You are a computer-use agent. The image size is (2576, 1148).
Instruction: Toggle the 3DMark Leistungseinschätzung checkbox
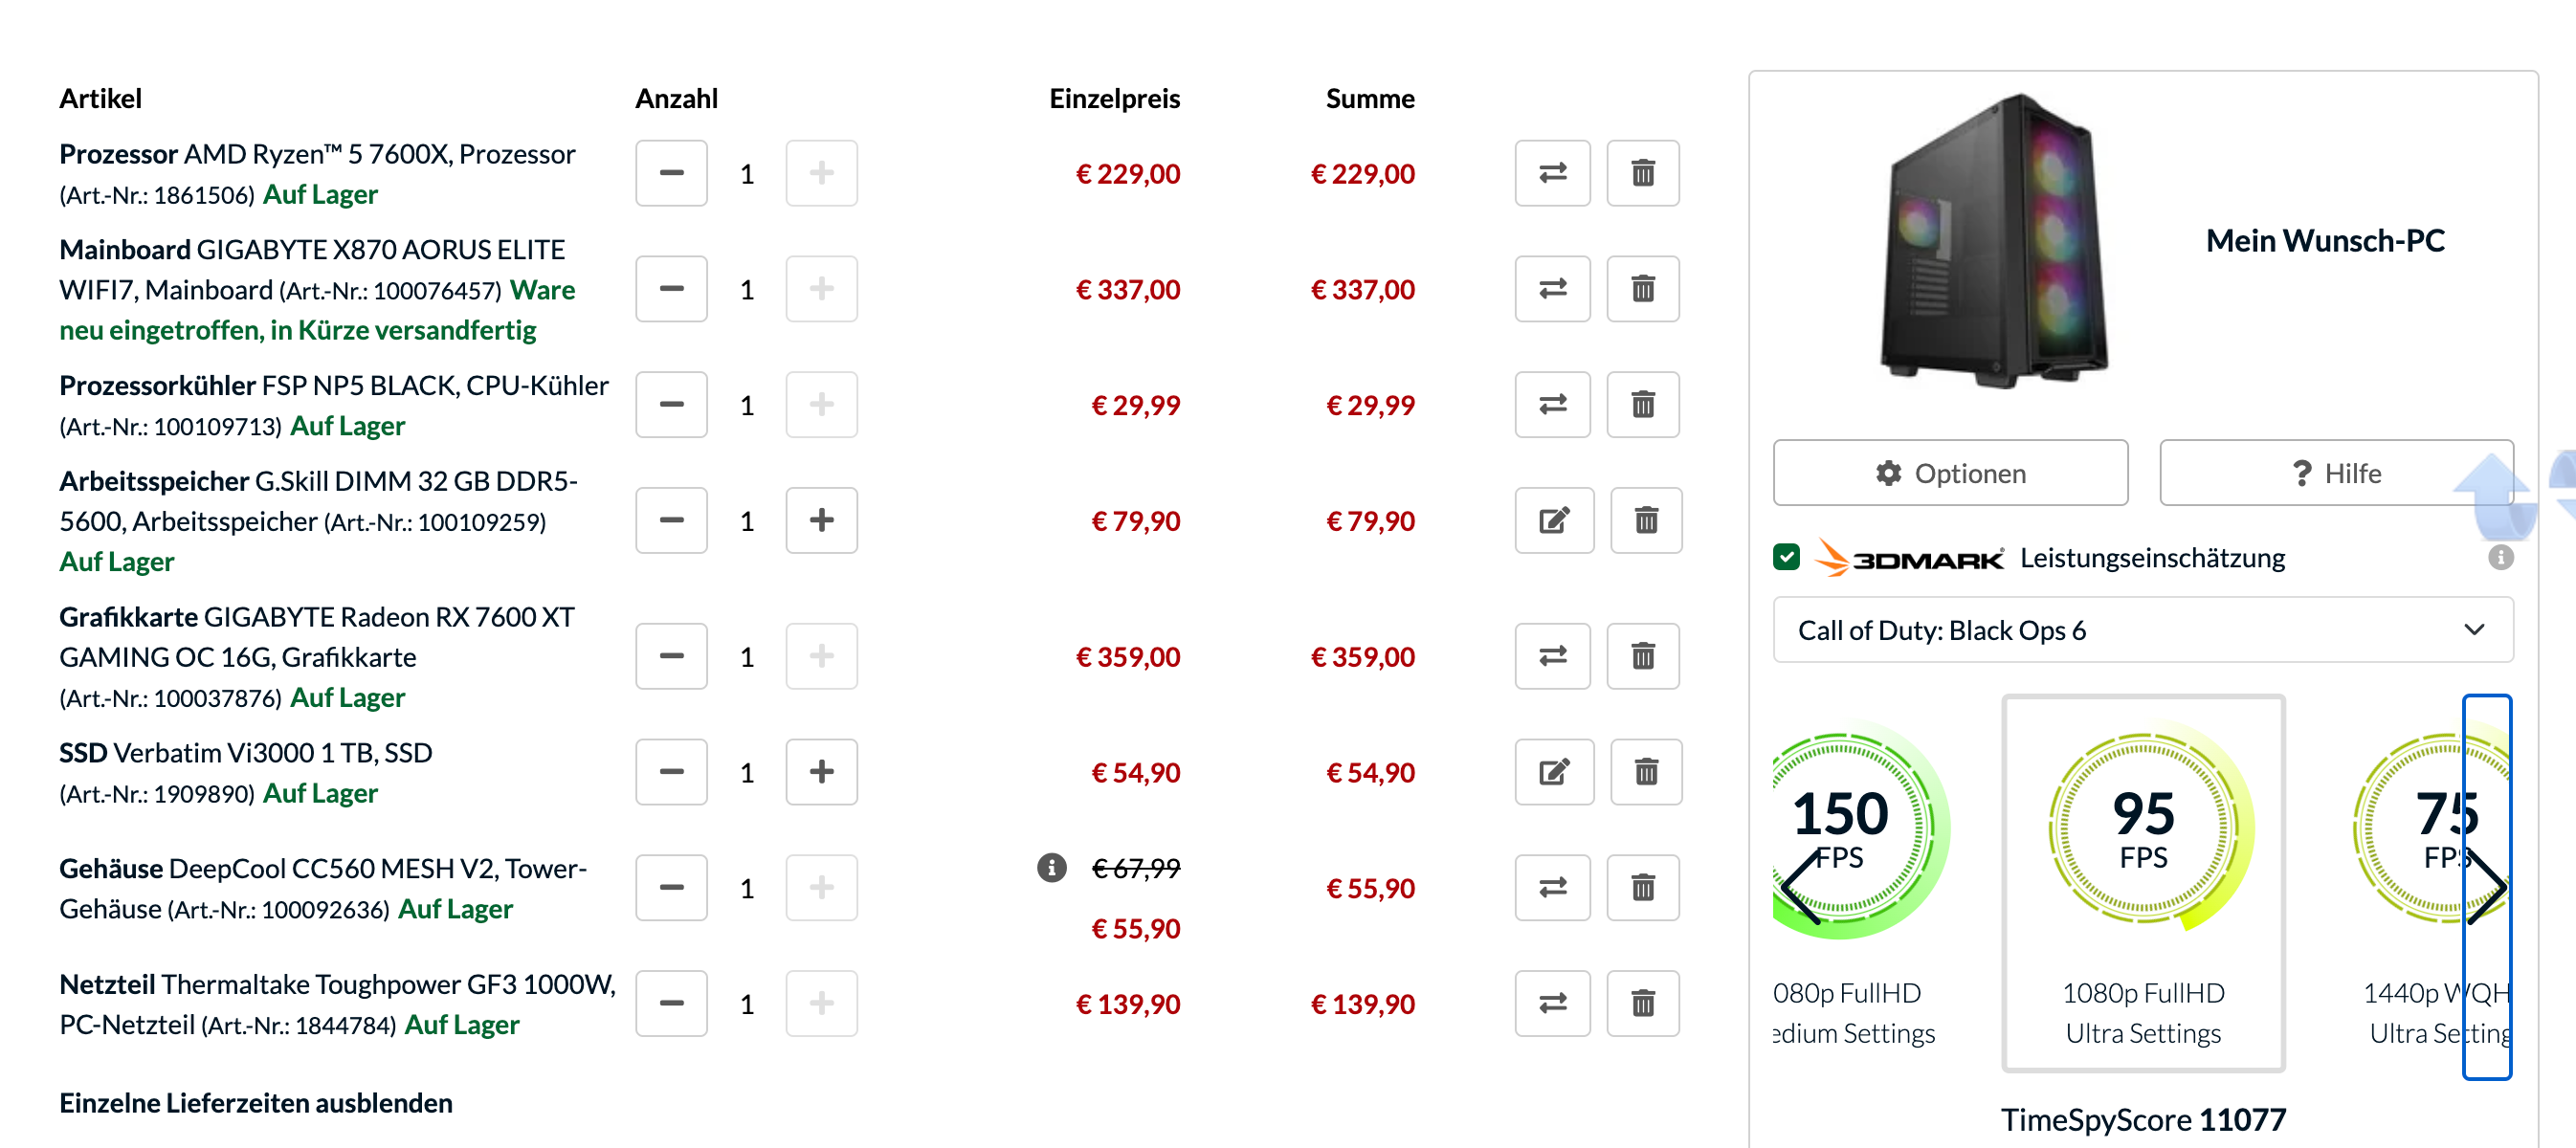pyautogui.click(x=1786, y=557)
